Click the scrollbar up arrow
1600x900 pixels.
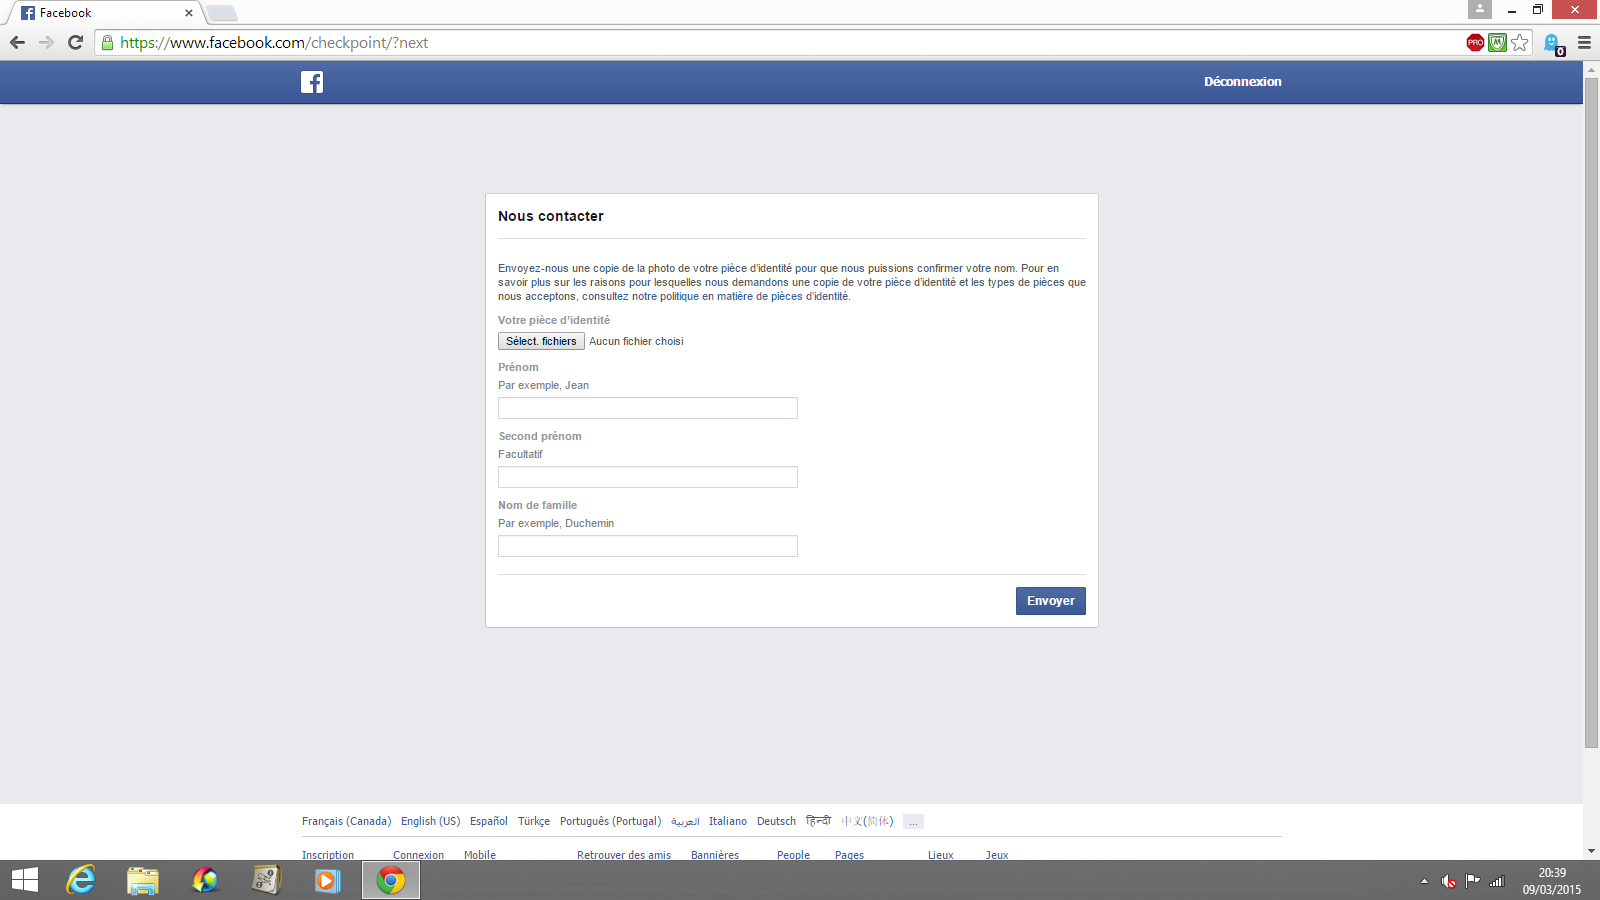pos(1591,69)
